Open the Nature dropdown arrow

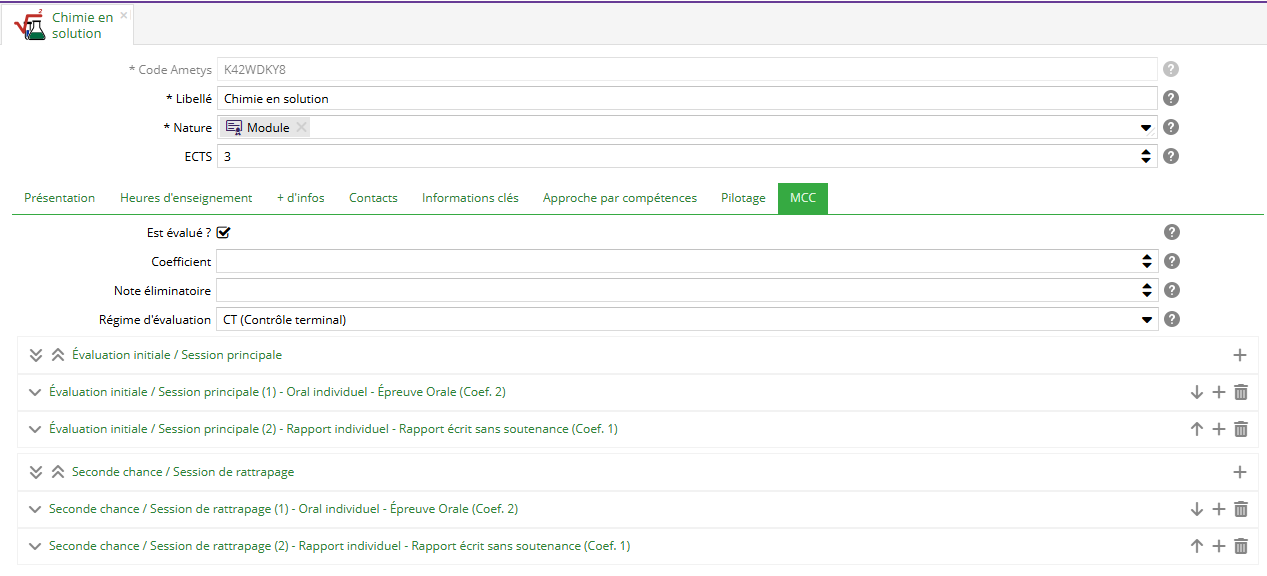tap(1146, 128)
